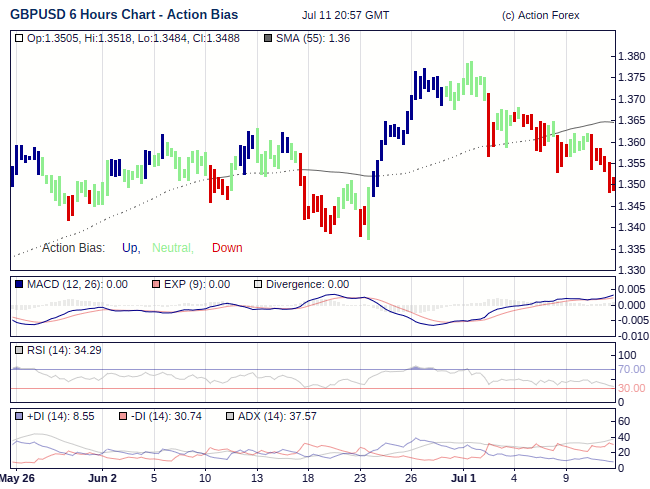Click the 1.380 price axis label
This screenshot has width=650, height=489.
pyautogui.click(x=630, y=56)
